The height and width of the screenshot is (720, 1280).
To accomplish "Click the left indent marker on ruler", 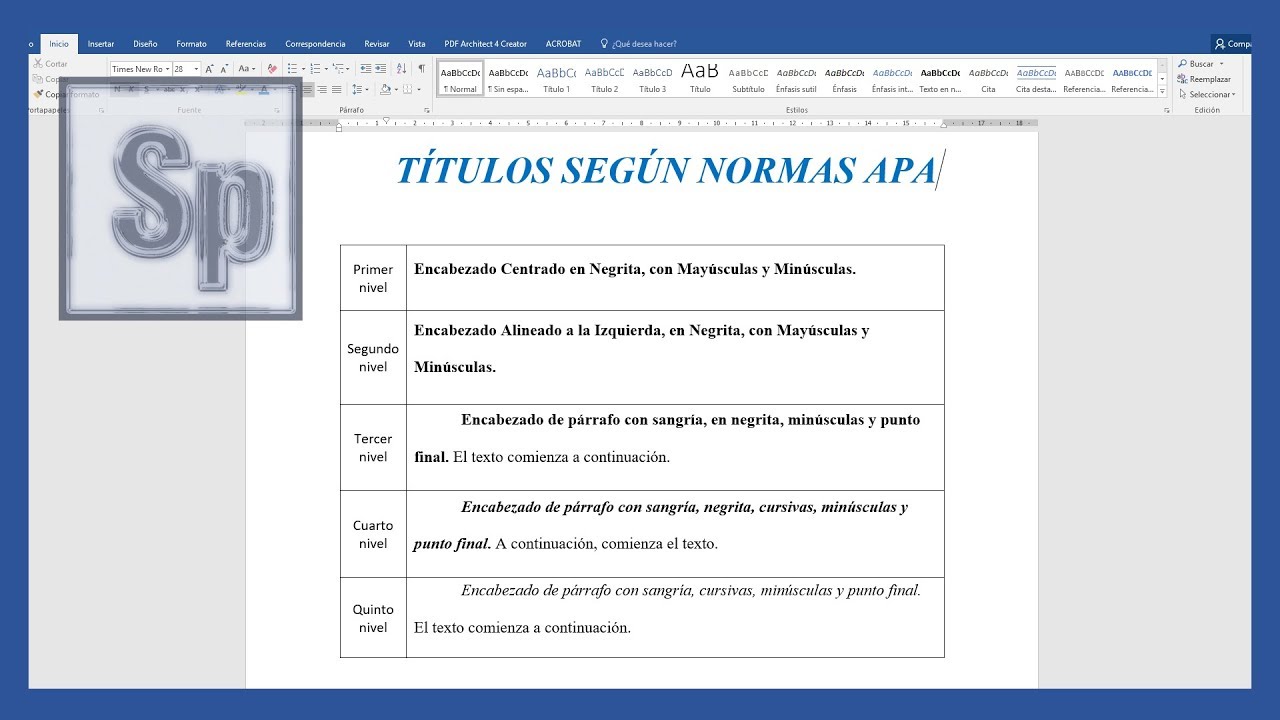I will pos(339,127).
